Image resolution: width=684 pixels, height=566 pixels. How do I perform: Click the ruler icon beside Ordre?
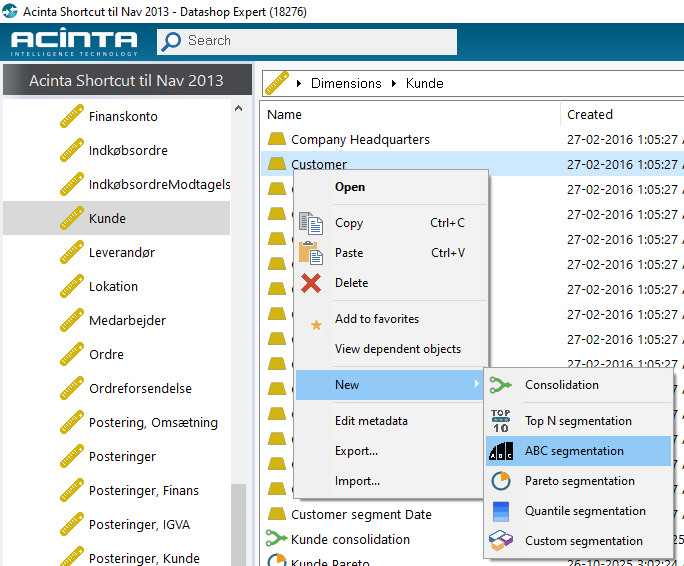(72, 354)
